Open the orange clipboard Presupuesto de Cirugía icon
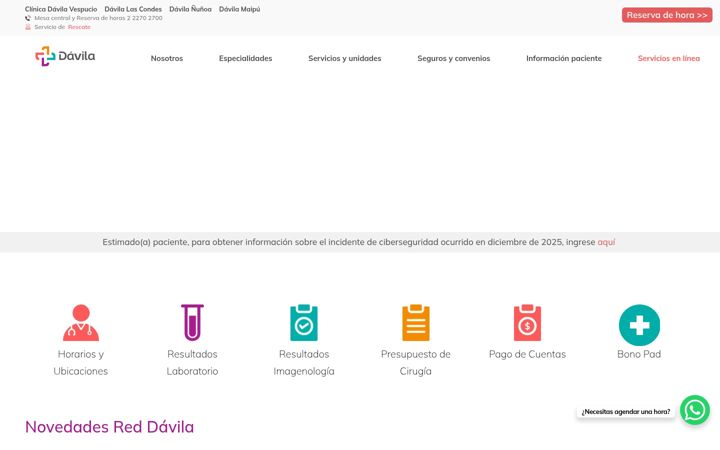 point(416,322)
